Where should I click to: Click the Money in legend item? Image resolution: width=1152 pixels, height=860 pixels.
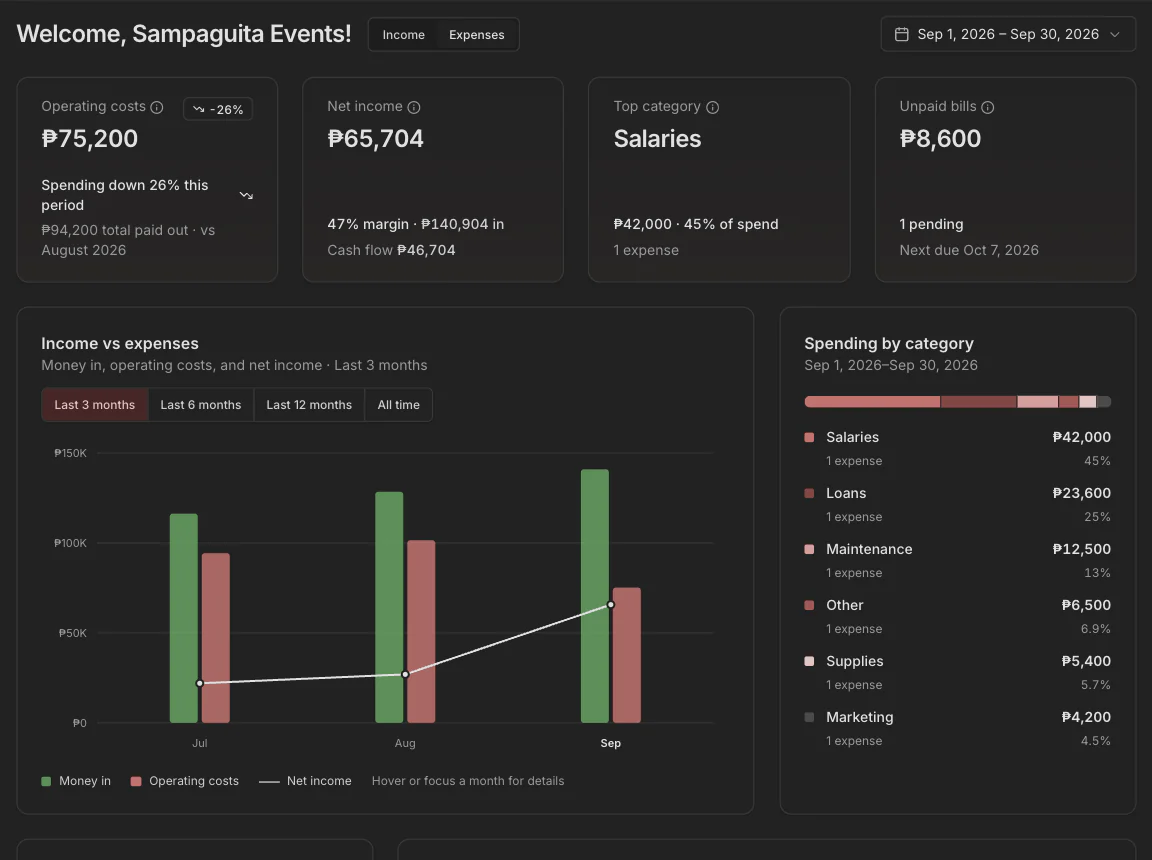pyautogui.click(x=76, y=781)
